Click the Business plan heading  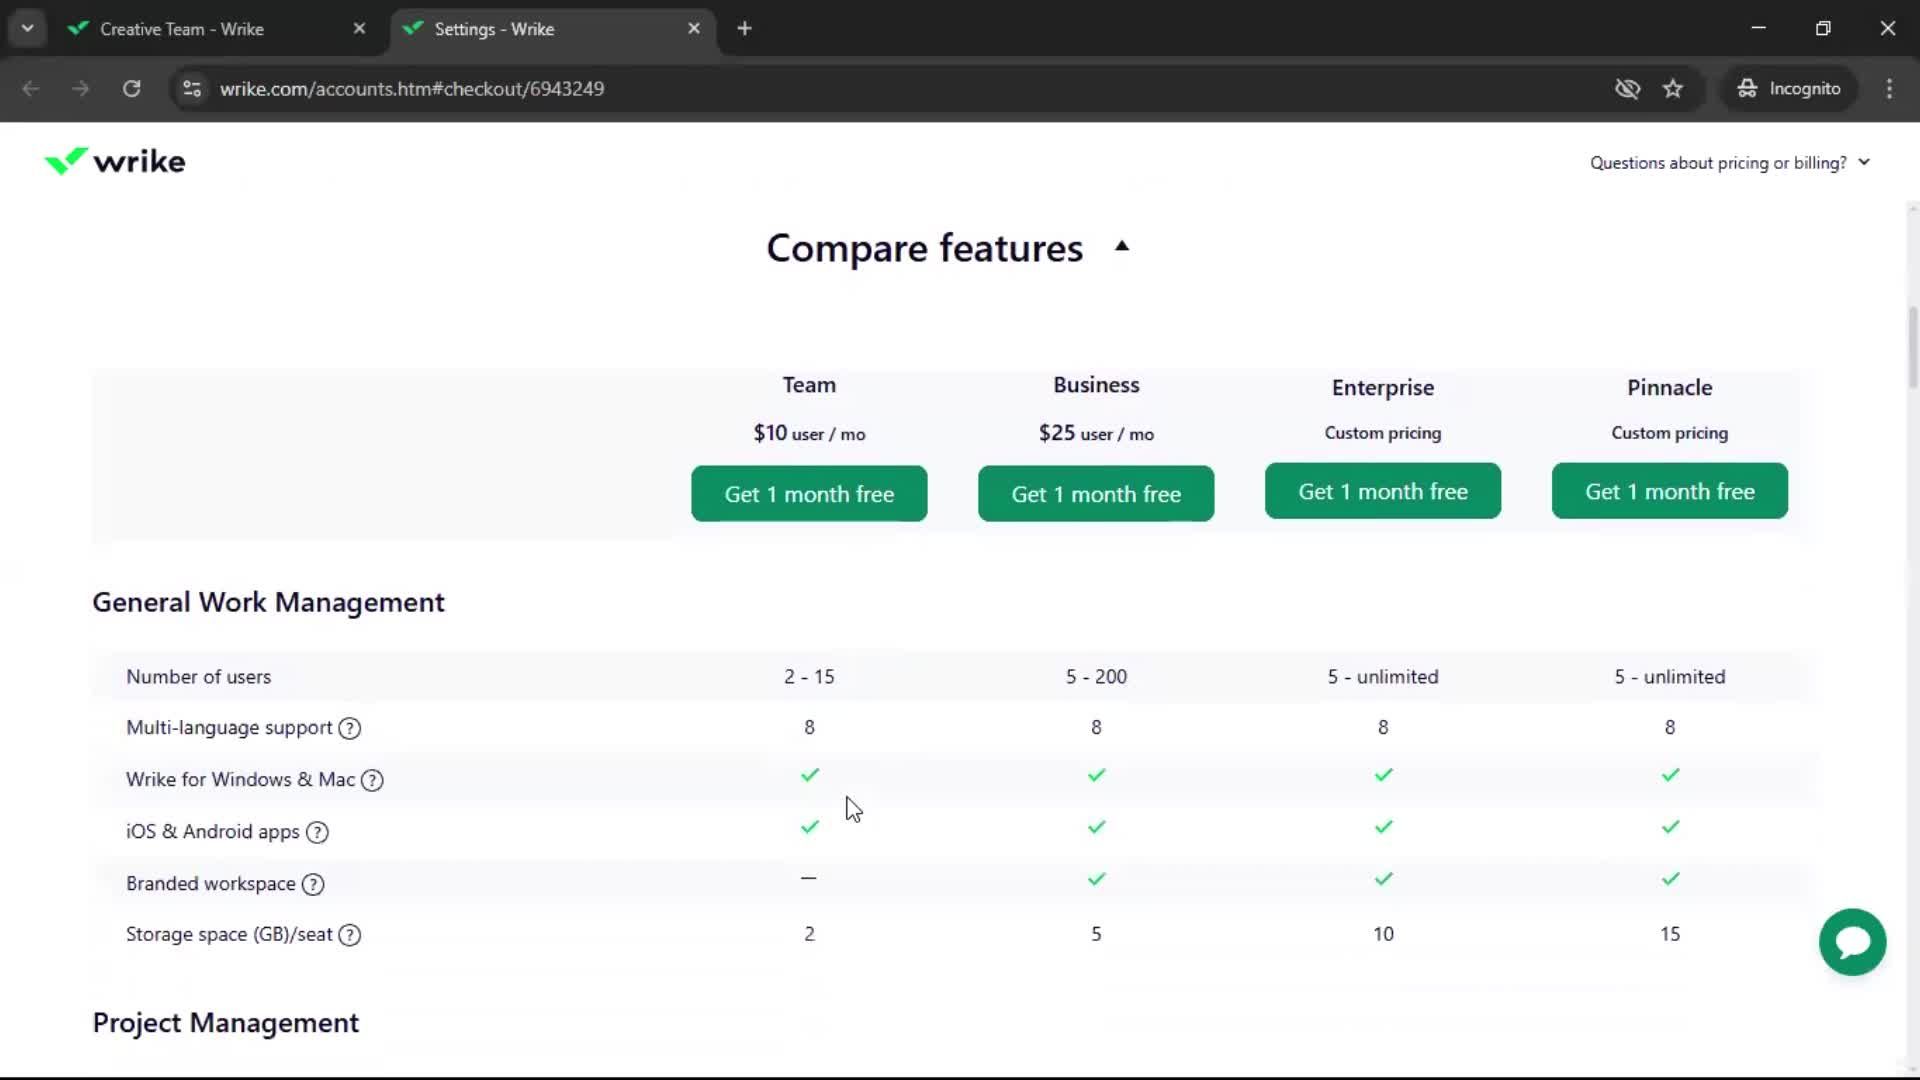coord(1096,385)
